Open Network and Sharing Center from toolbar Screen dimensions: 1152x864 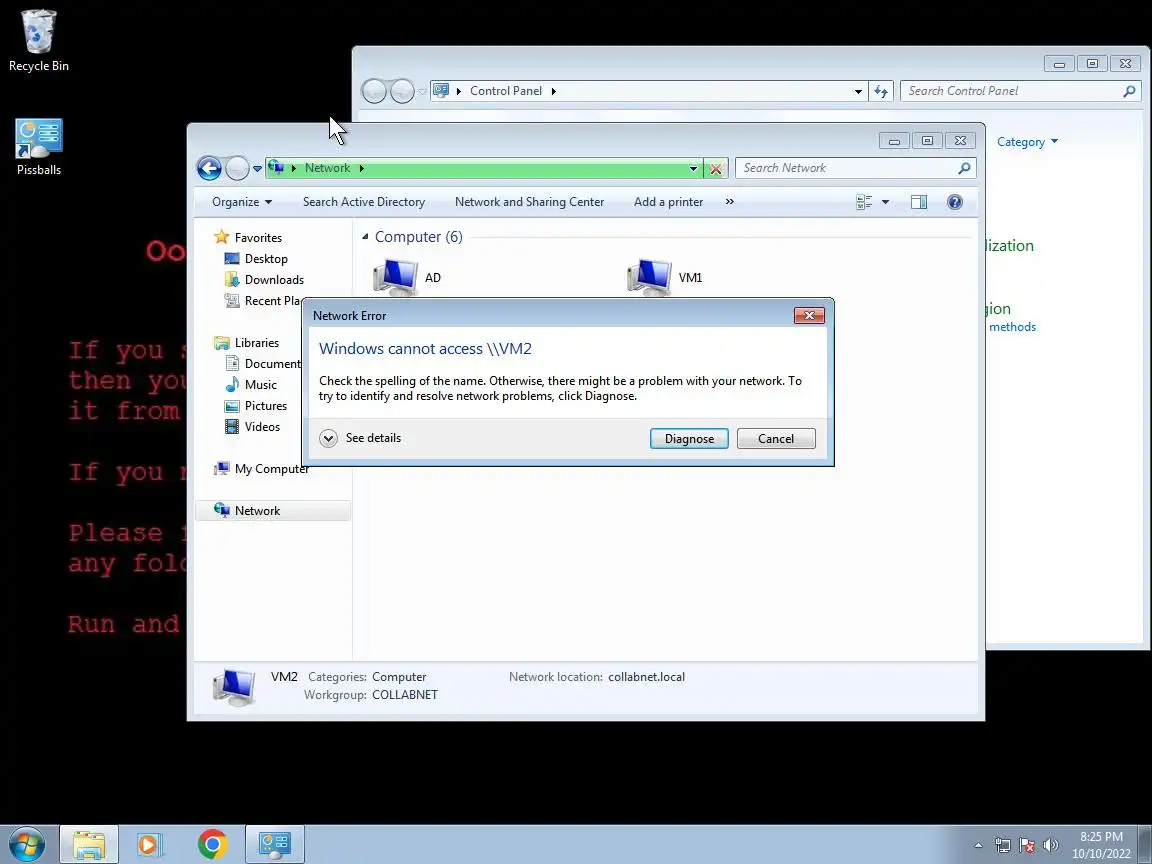[529, 202]
